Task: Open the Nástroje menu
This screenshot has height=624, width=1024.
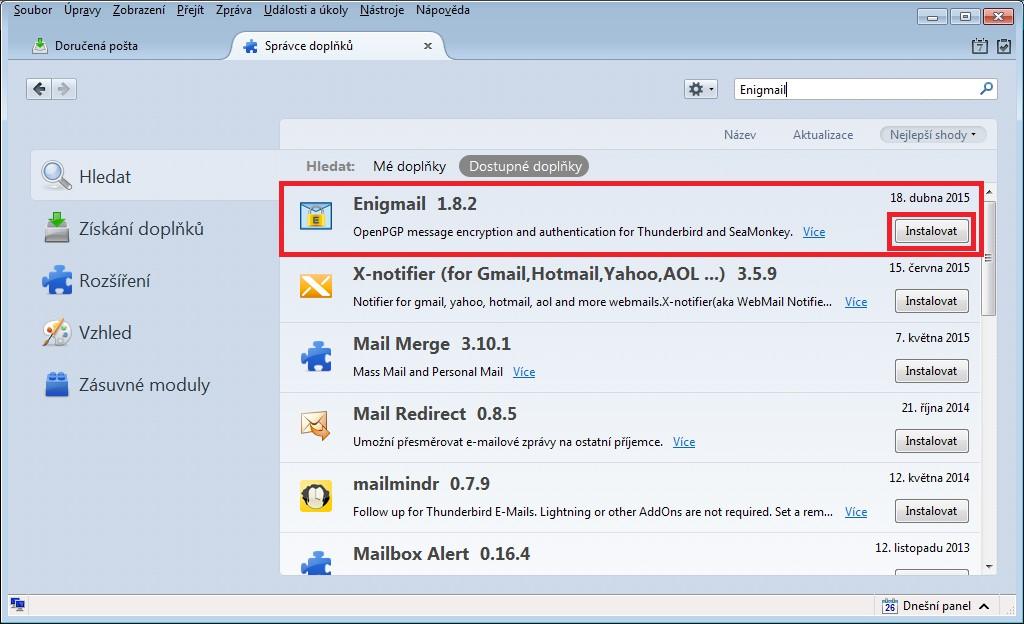Action: [382, 10]
